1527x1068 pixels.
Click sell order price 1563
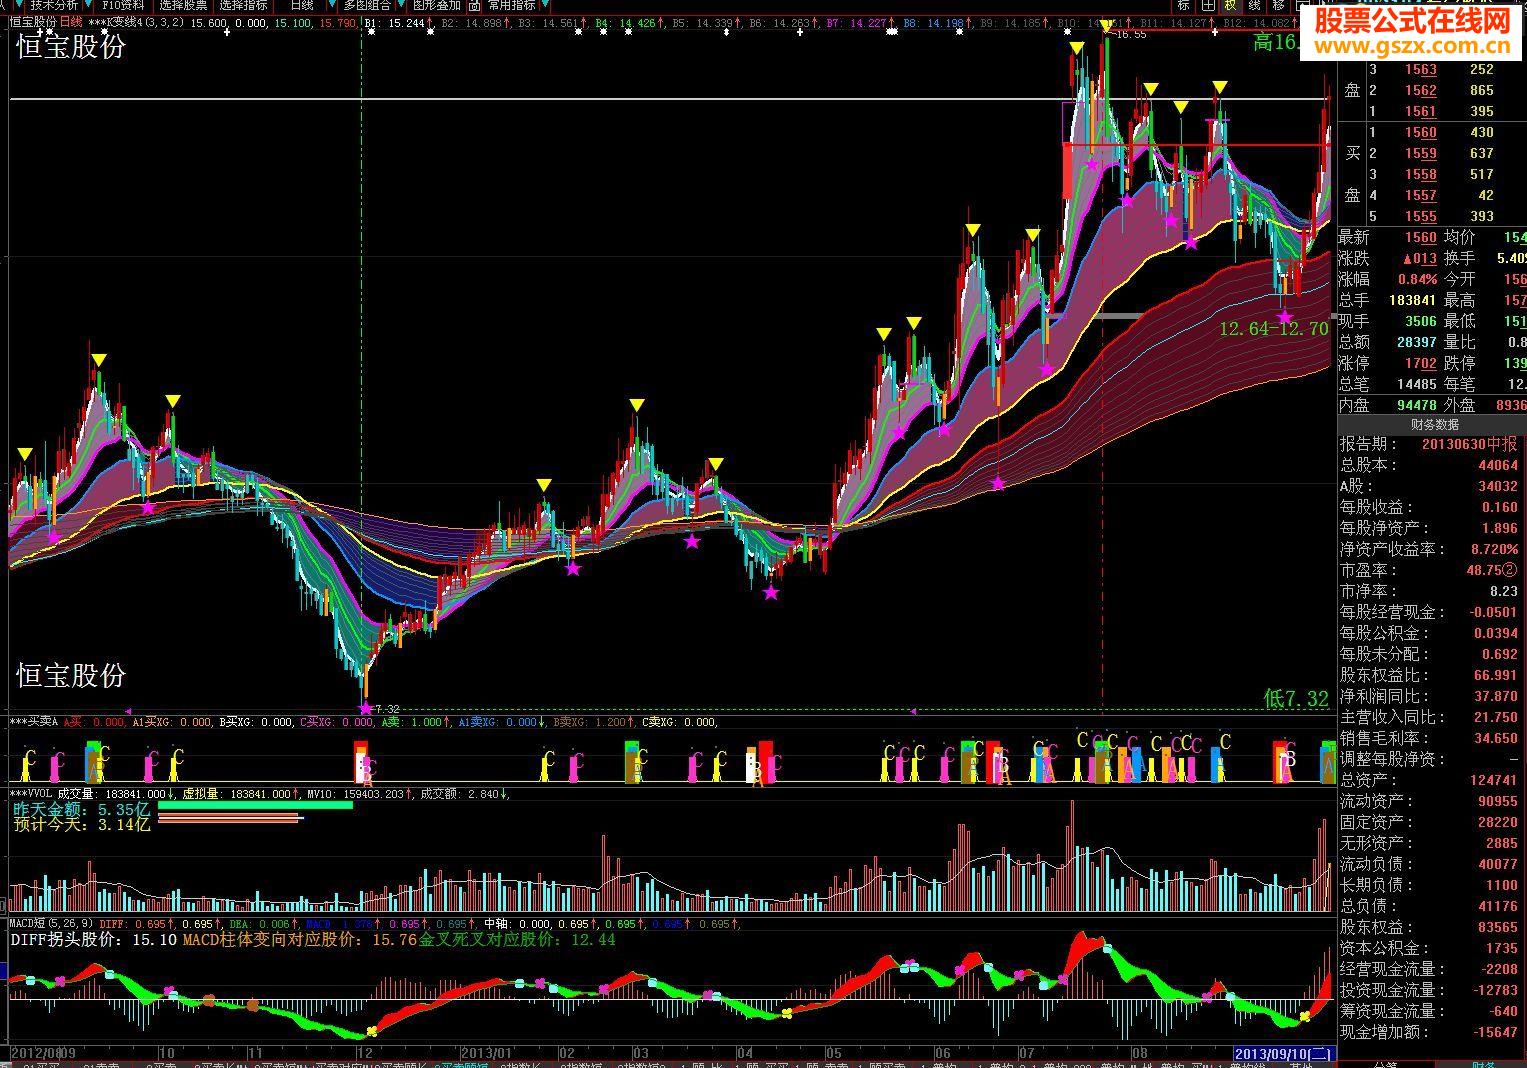(x=1420, y=69)
